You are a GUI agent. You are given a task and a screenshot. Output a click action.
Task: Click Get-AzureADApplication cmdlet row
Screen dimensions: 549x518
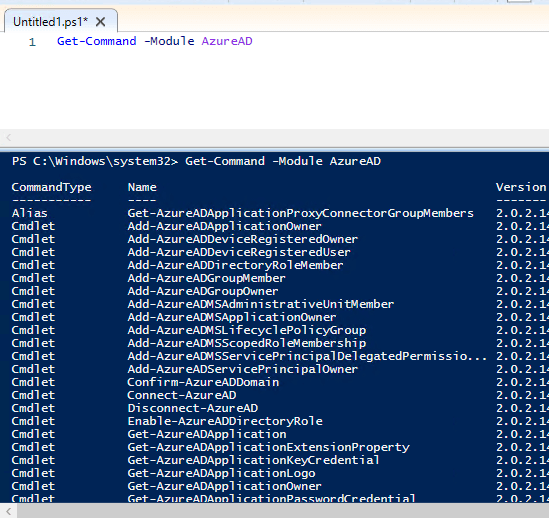click(207, 434)
